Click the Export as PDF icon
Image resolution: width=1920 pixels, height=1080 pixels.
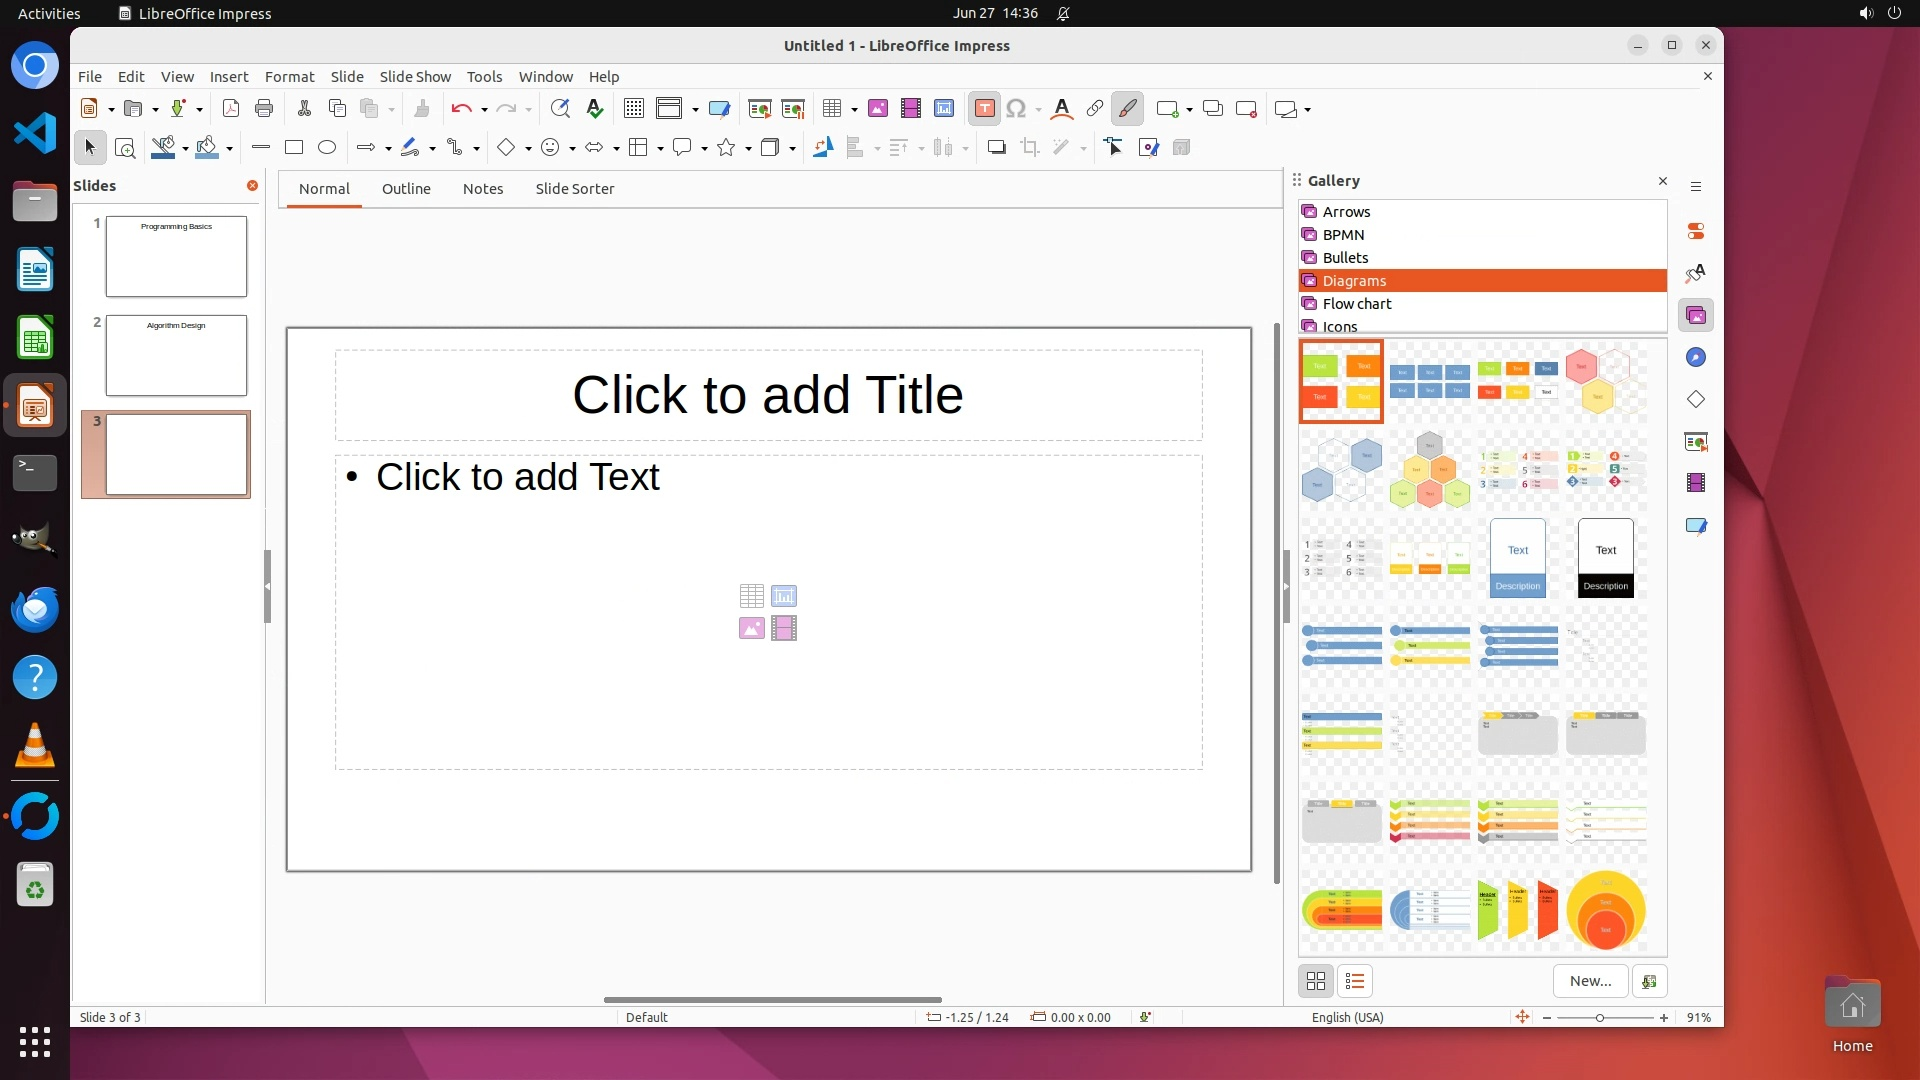[x=231, y=109]
